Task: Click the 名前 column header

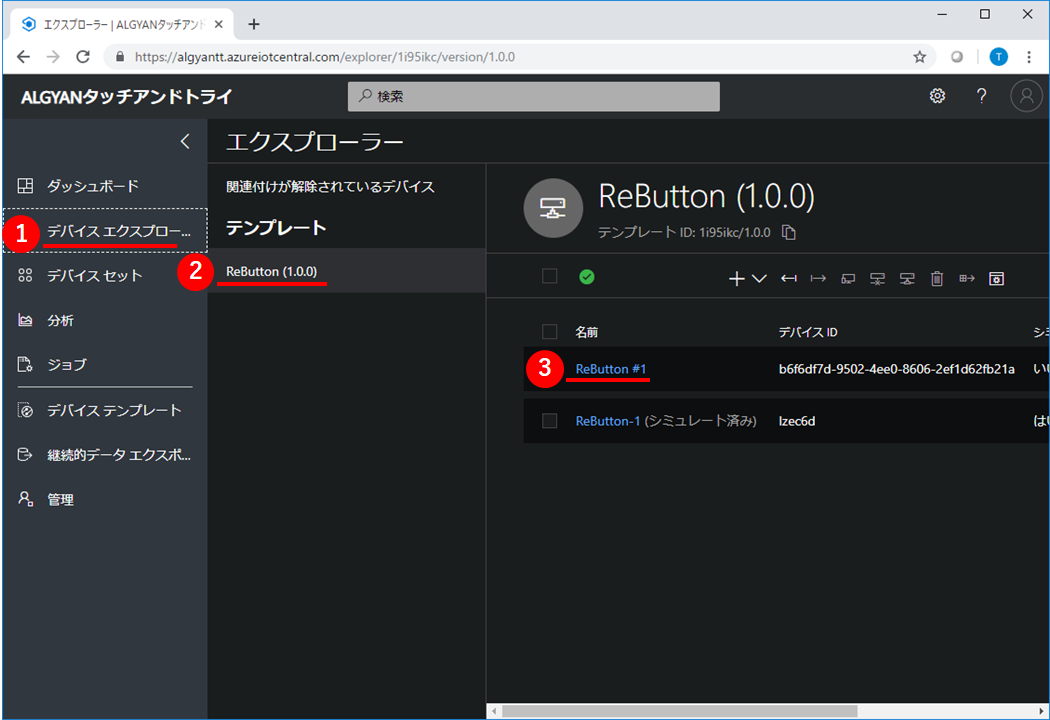Action: [587, 332]
